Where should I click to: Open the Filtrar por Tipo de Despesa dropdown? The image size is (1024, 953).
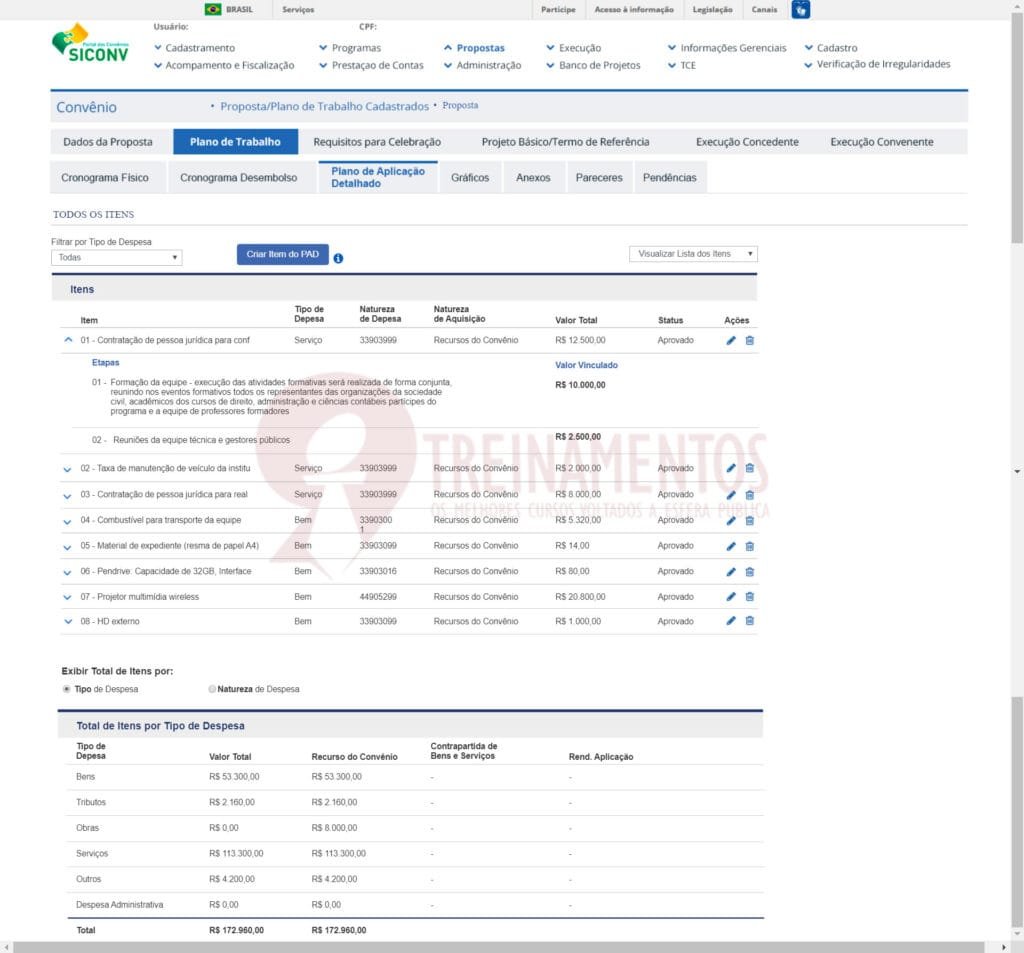pos(117,257)
